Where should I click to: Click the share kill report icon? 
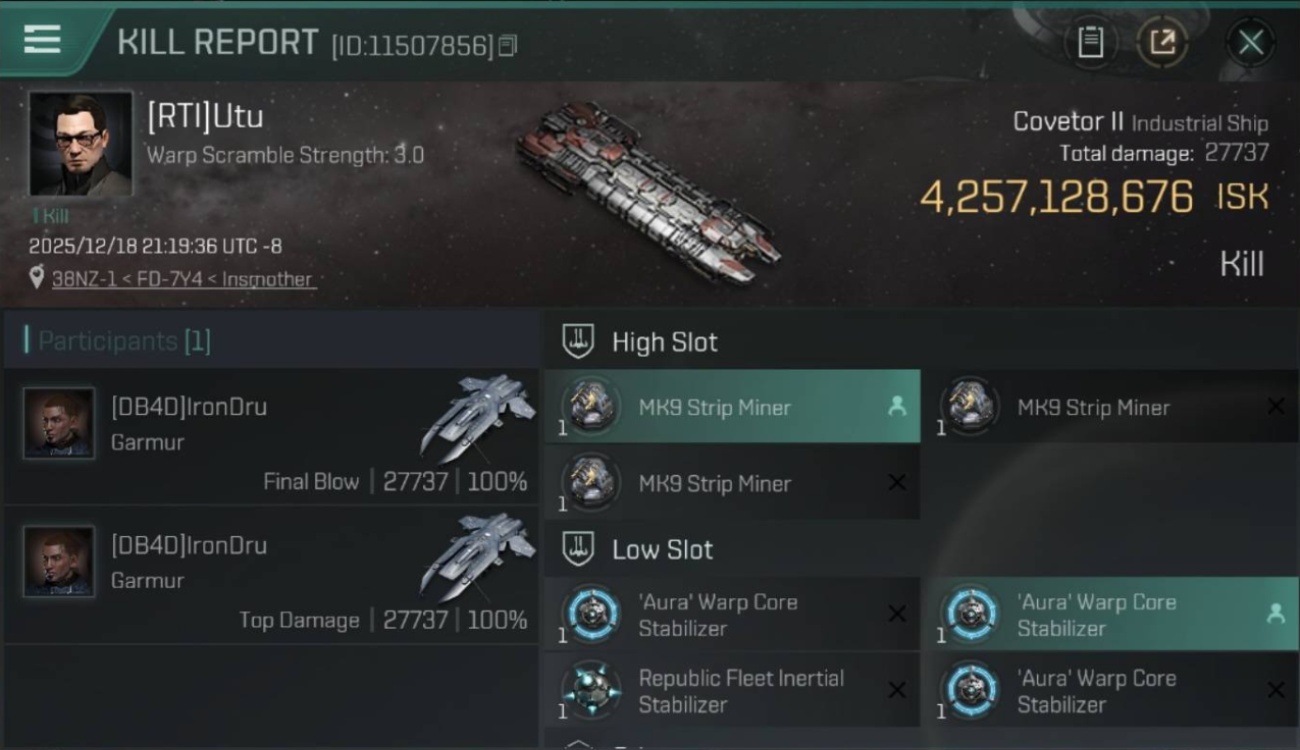(x=1162, y=42)
